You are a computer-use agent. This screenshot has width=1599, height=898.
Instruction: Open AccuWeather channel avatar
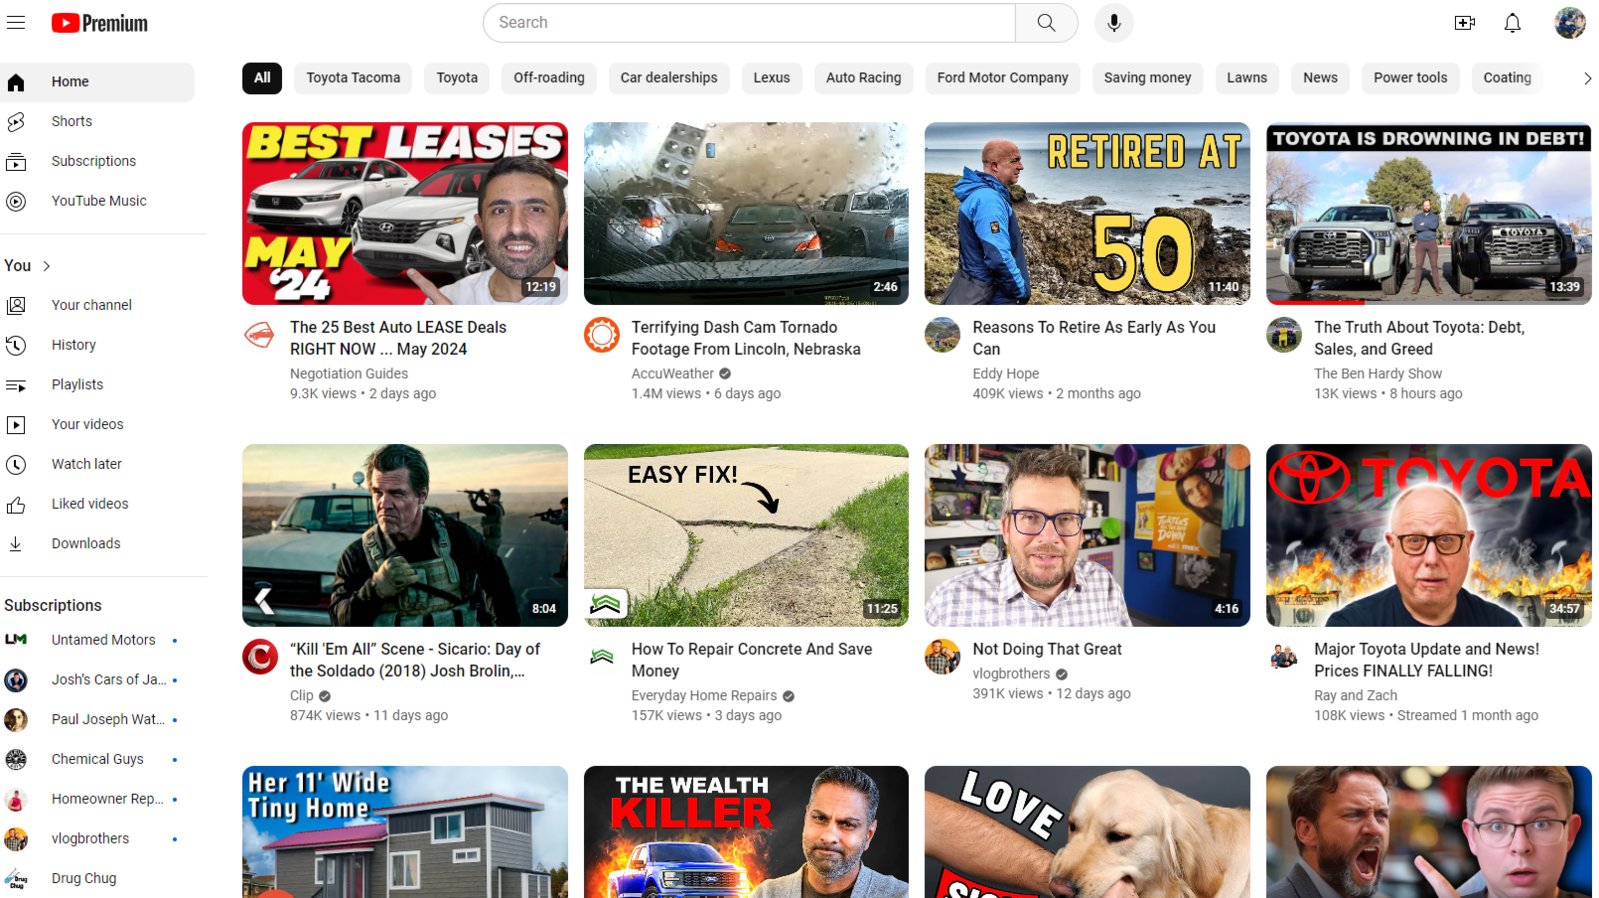coord(601,335)
